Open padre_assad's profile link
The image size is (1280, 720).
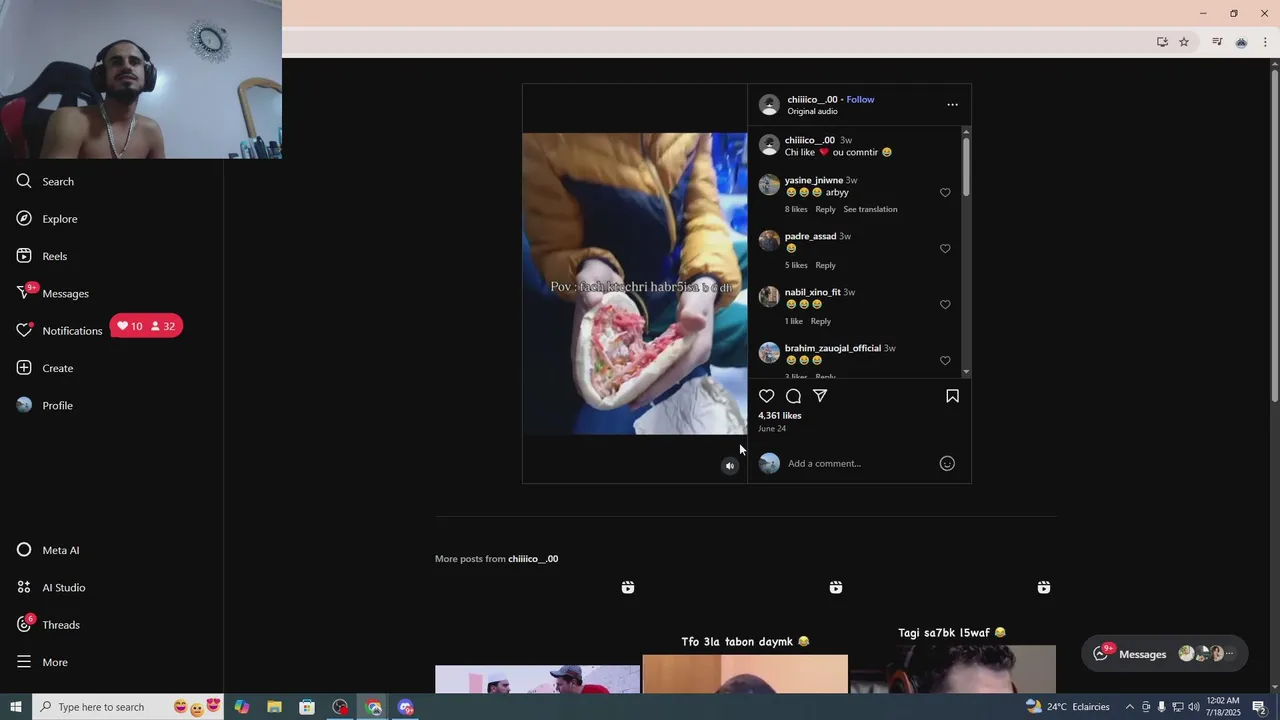[x=810, y=236]
